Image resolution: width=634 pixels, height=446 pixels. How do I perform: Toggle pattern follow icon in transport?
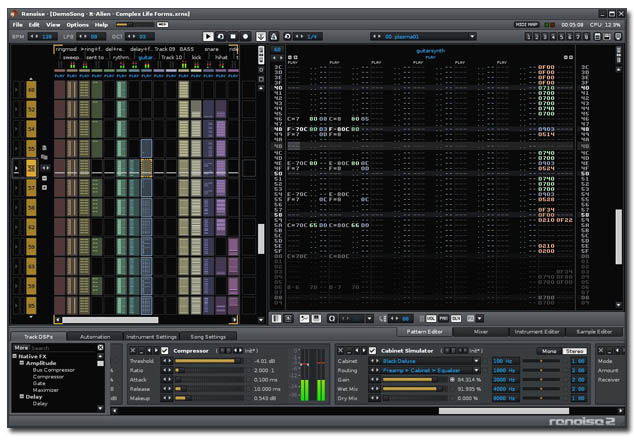tap(261, 36)
